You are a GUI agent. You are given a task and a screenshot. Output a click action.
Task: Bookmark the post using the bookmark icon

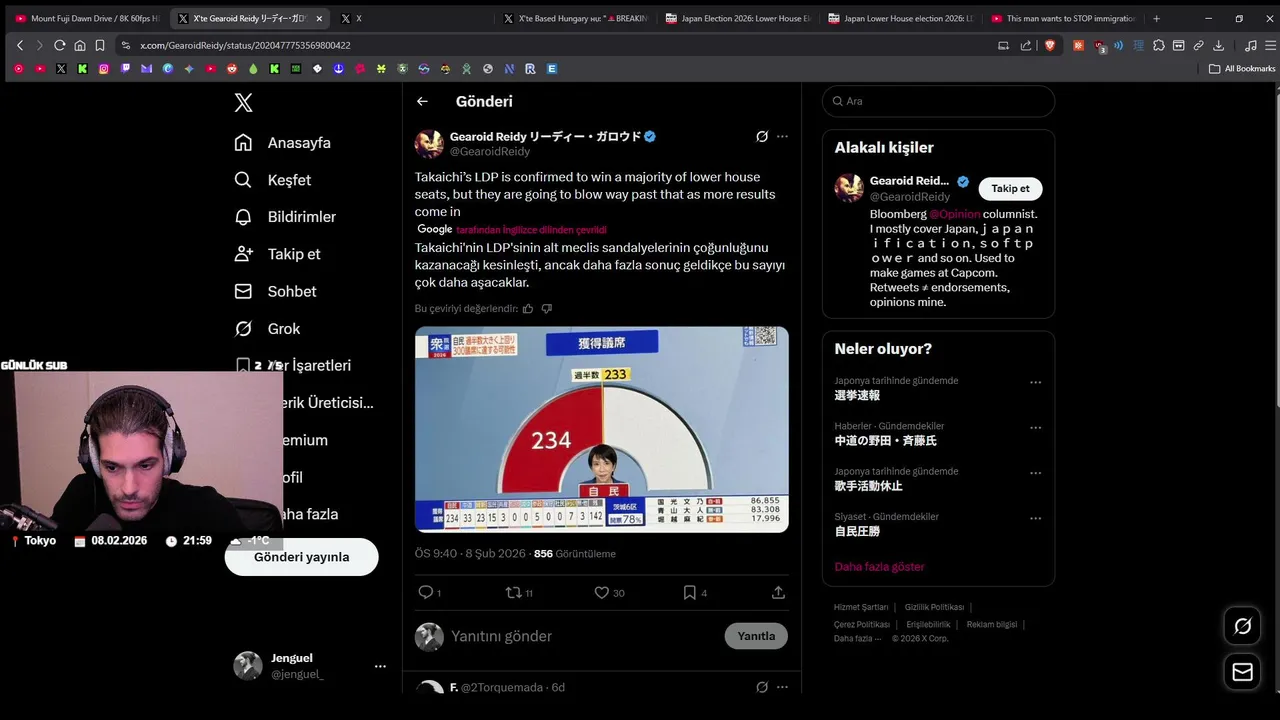click(x=689, y=592)
